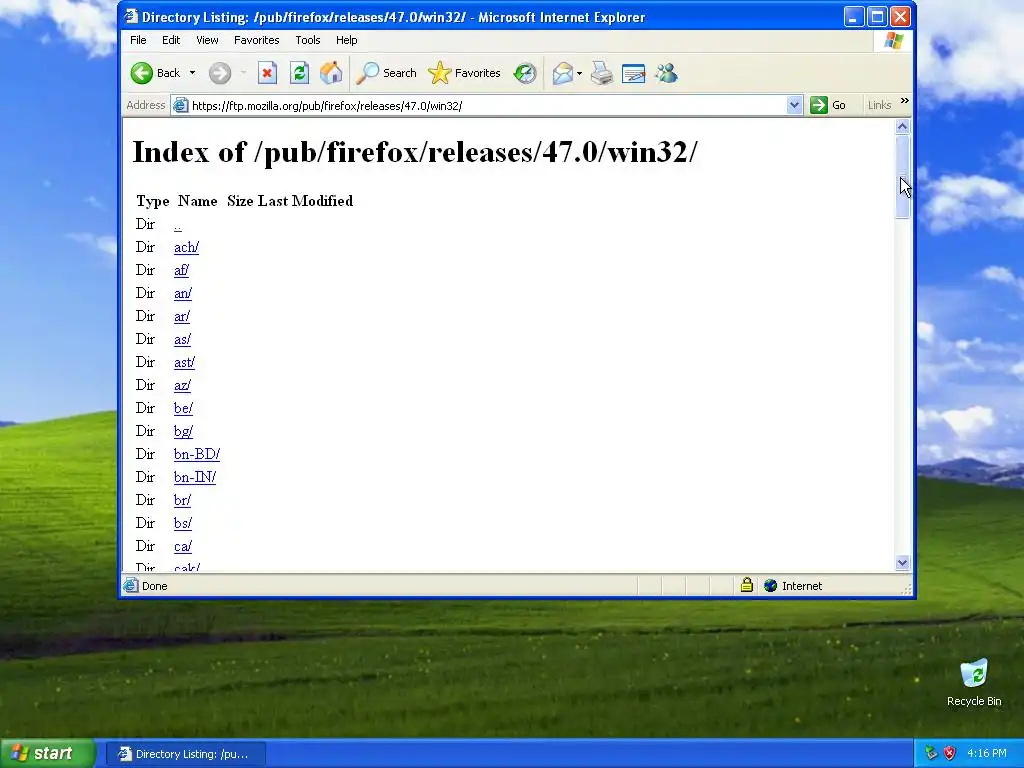
Task: Open the parent directory '..' link
Action: [x=178, y=225]
